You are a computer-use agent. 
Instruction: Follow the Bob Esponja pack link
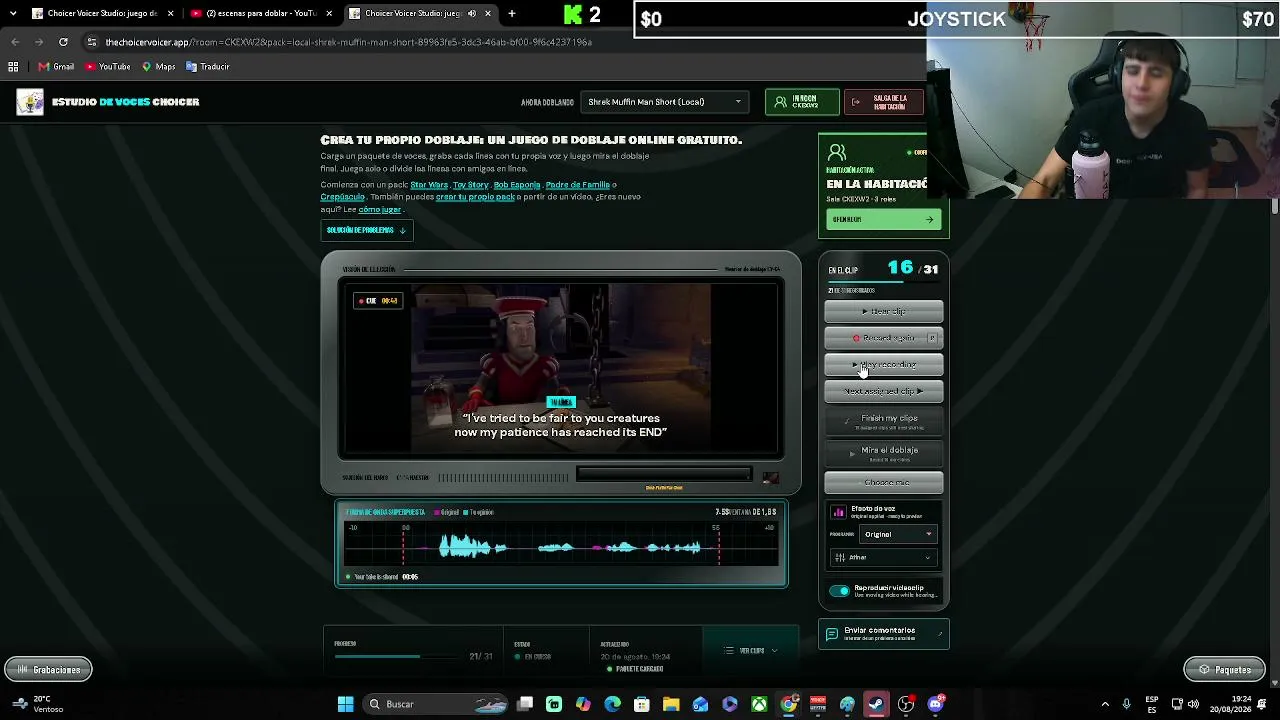[517, 185]
